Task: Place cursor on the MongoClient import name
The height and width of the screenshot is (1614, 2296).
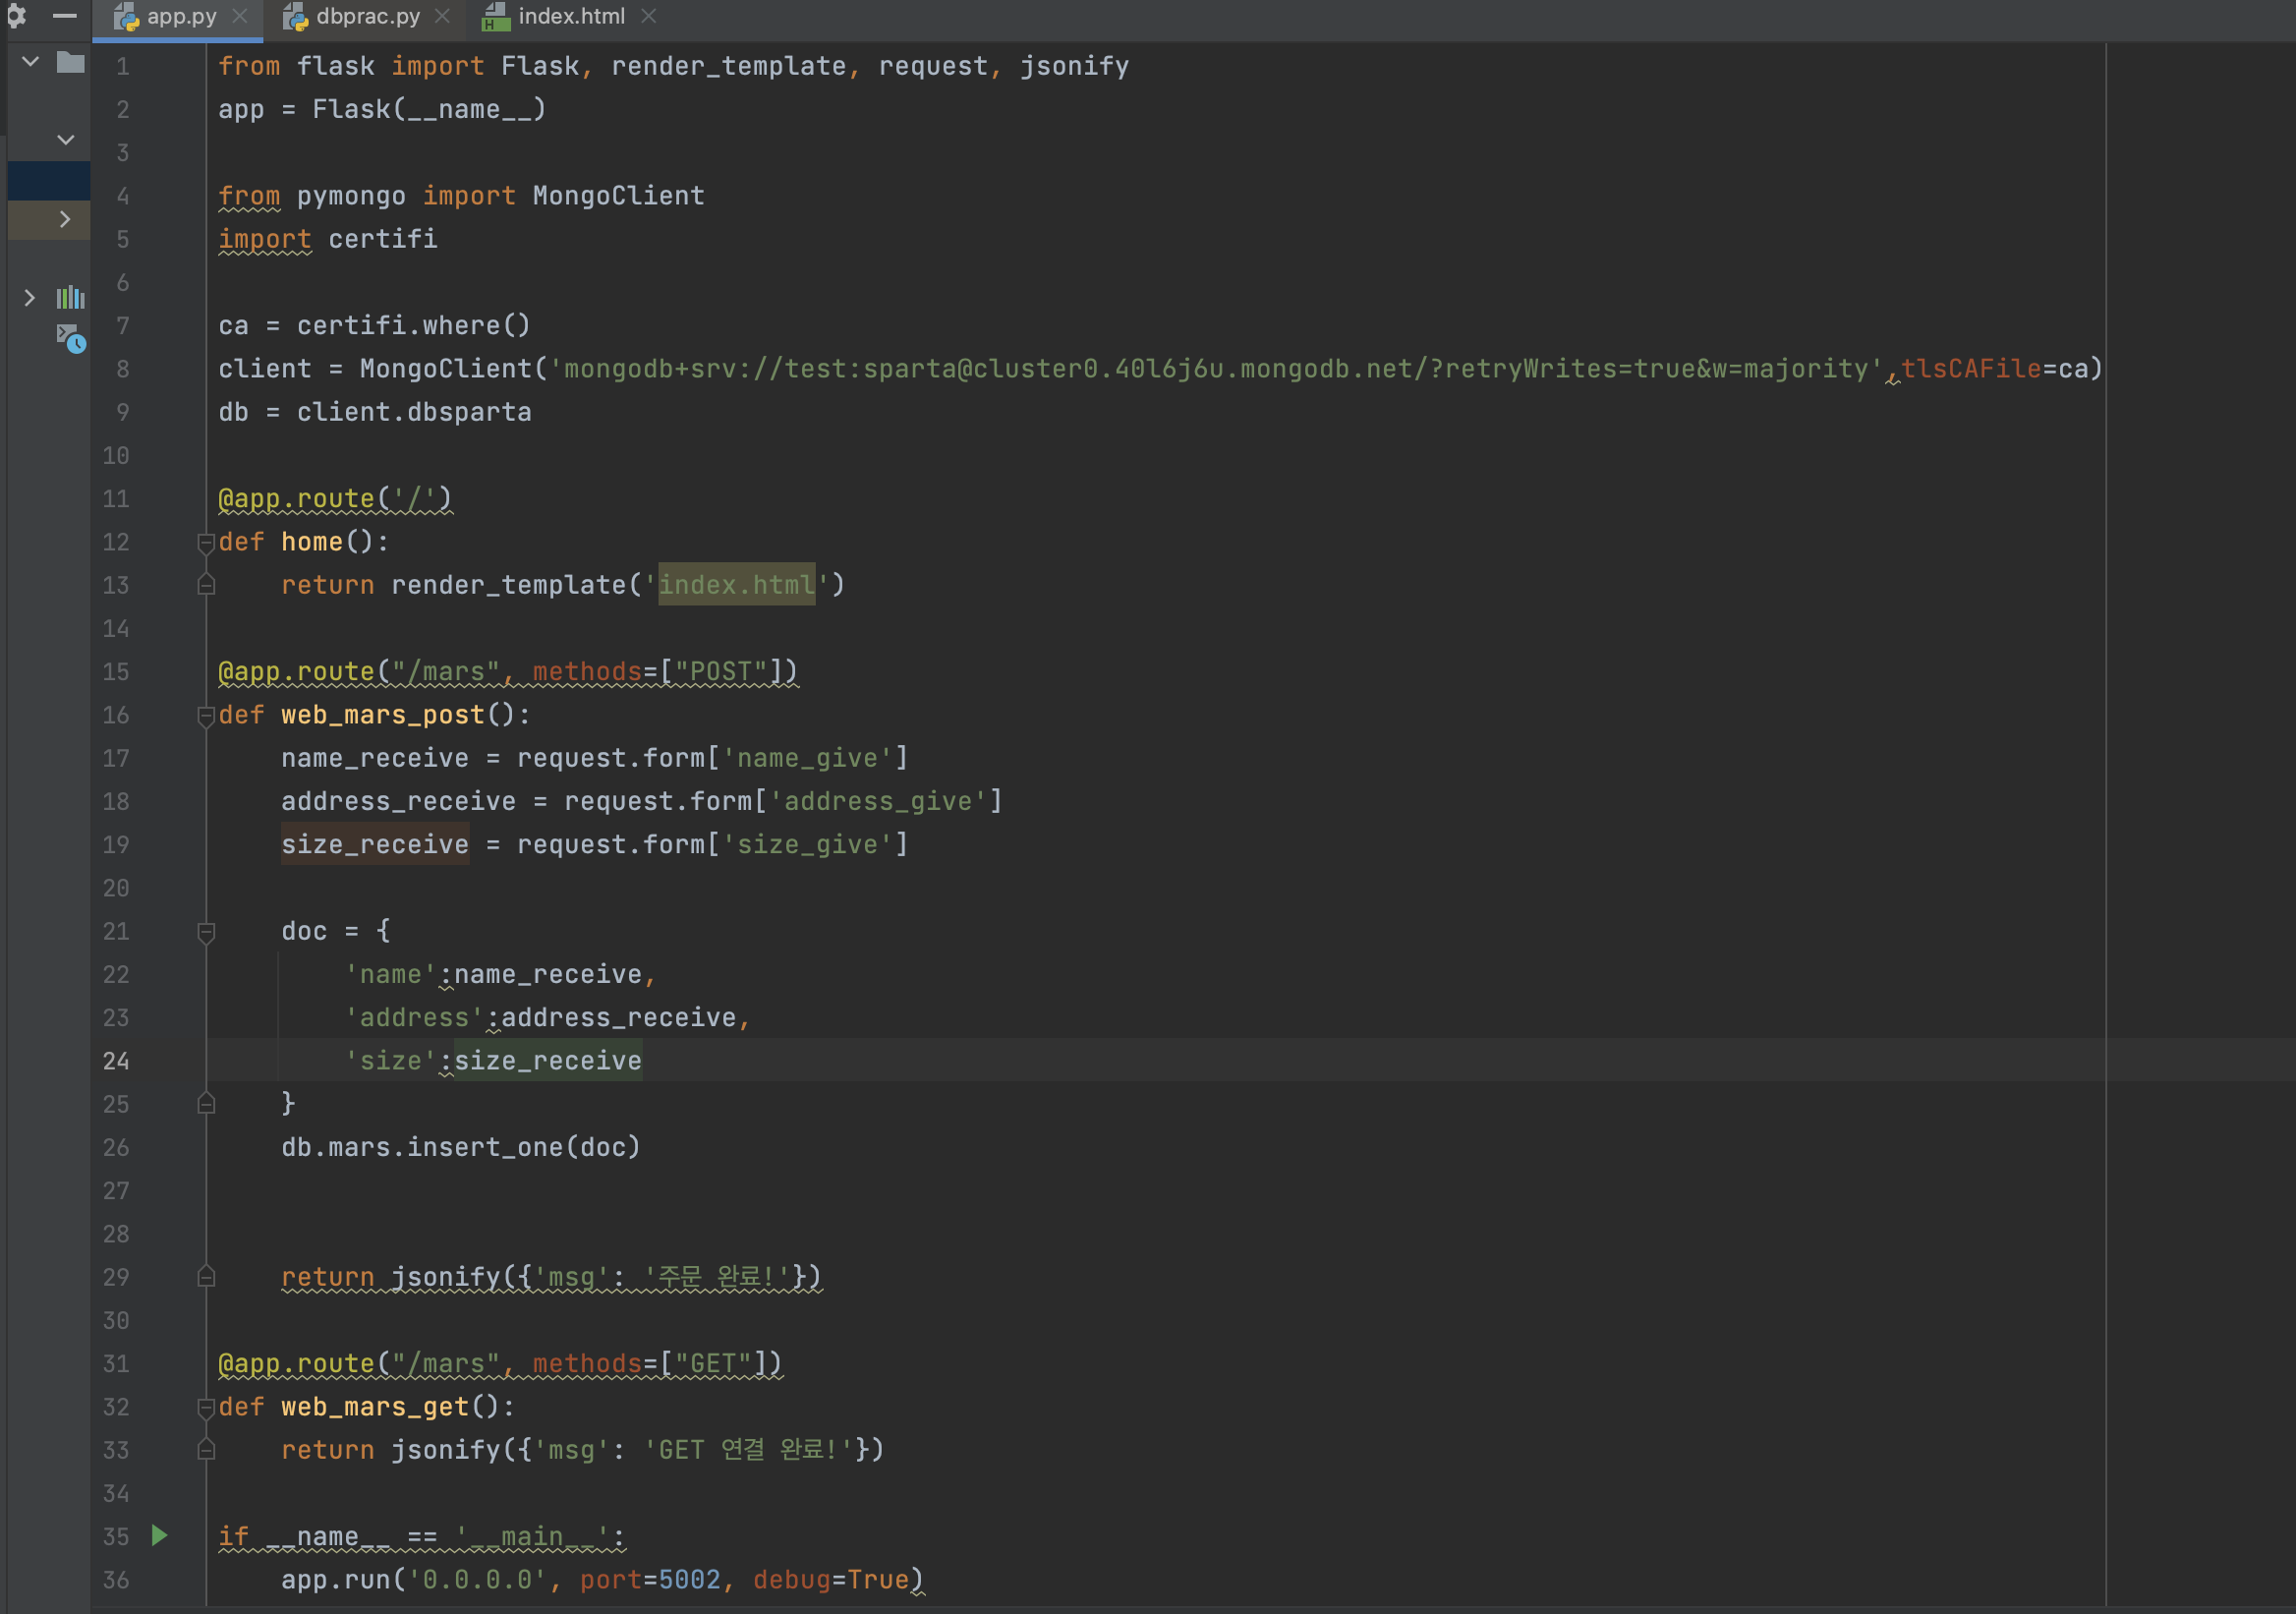Action: pyautogui.click(x=619, y=196)
